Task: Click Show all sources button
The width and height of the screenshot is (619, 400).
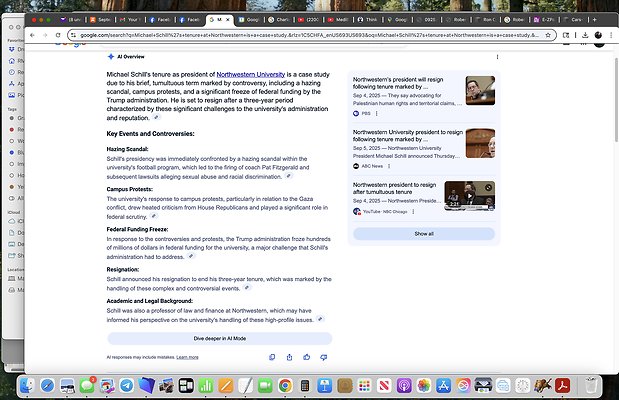Action: (x=424, y=234)
